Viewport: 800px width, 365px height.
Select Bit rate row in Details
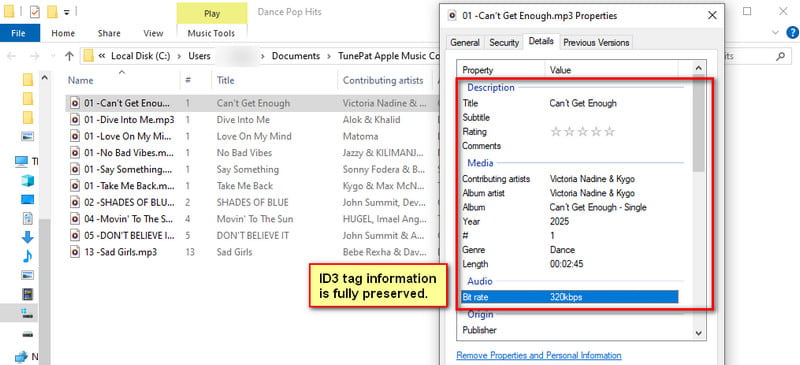pos(569,297)
